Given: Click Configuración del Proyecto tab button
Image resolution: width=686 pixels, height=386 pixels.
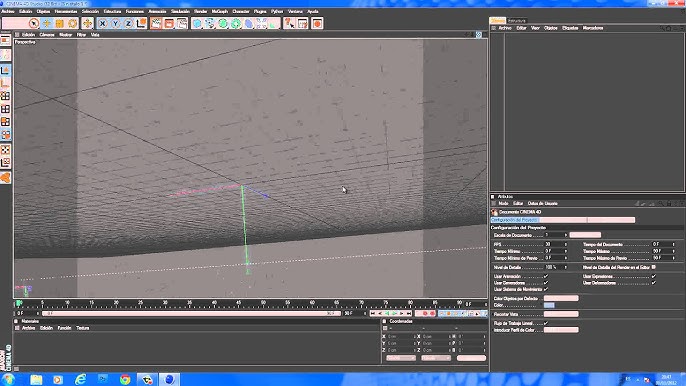Looking at the screenshot, I should pyautogui.click(x=514, y=220).
